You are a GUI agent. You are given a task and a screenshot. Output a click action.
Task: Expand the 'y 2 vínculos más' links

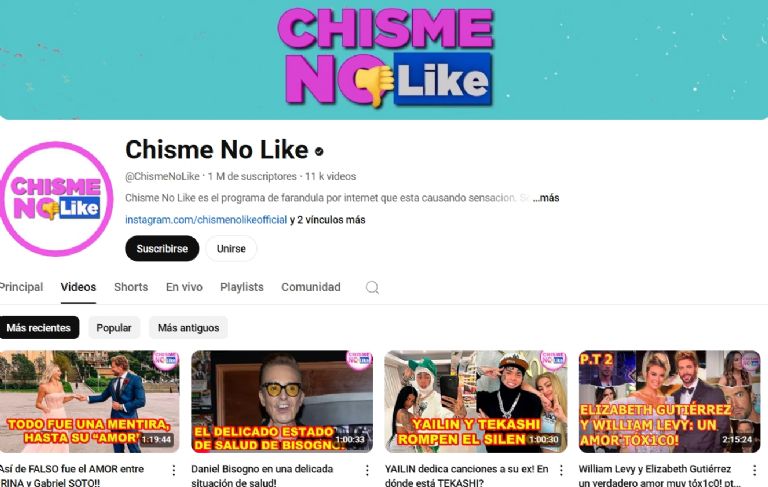328,220
